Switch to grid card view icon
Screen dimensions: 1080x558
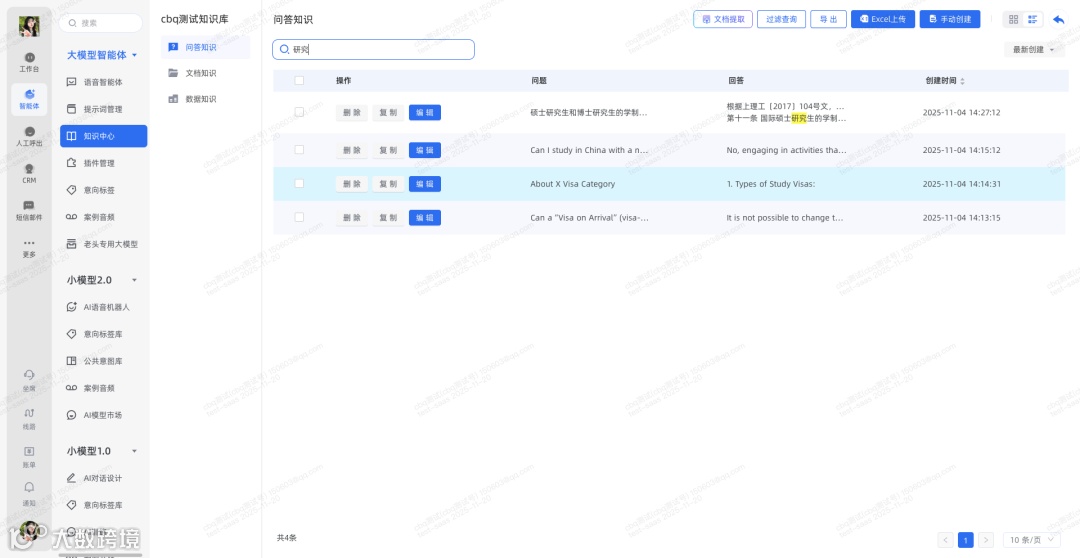coord(1013,19)
